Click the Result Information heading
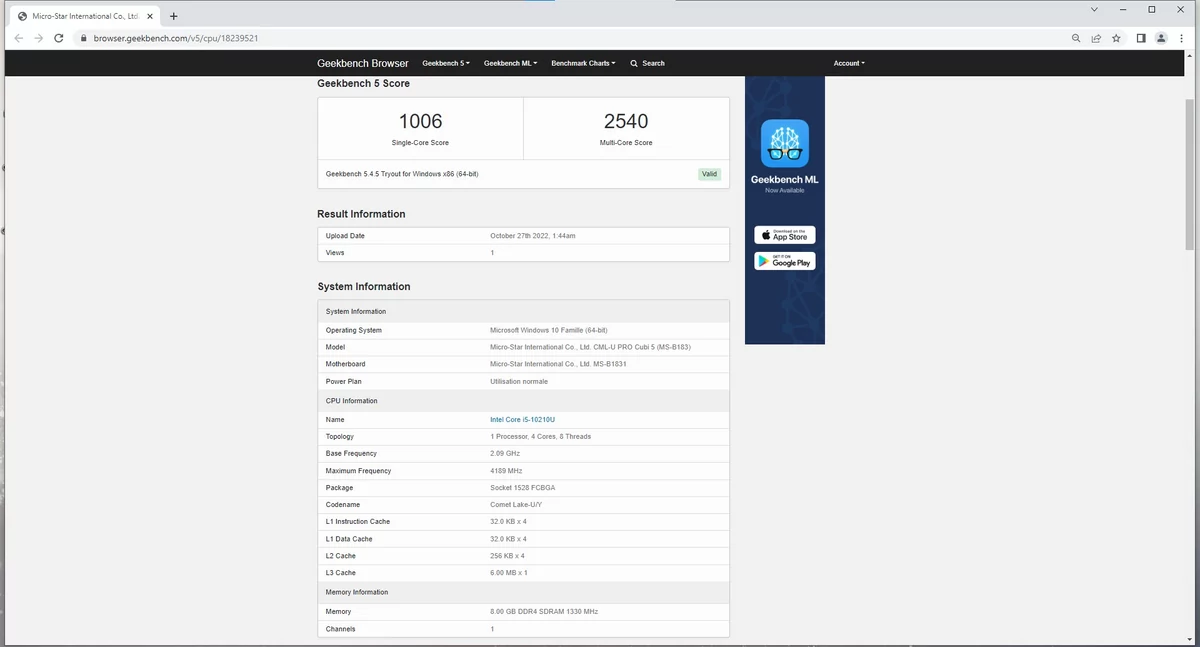Screen dimensions: 1200x647 coord(361,214)
